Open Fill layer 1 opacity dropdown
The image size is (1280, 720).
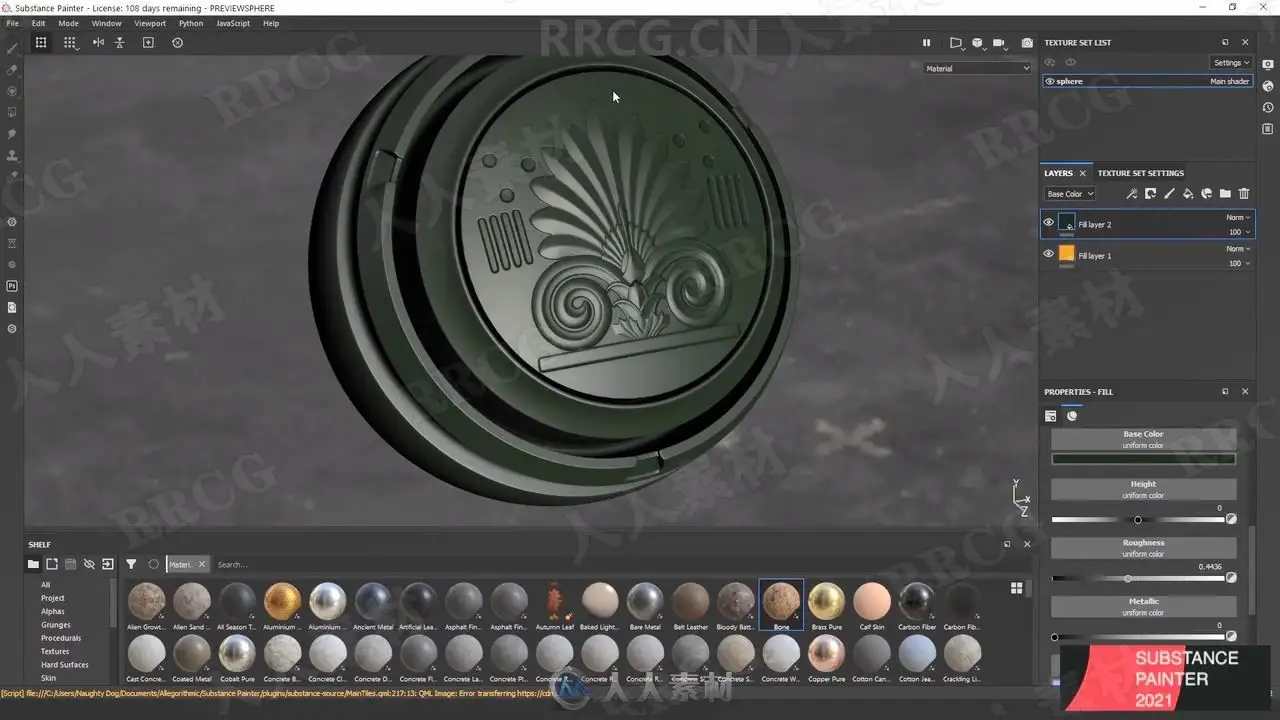point(1240,263)
